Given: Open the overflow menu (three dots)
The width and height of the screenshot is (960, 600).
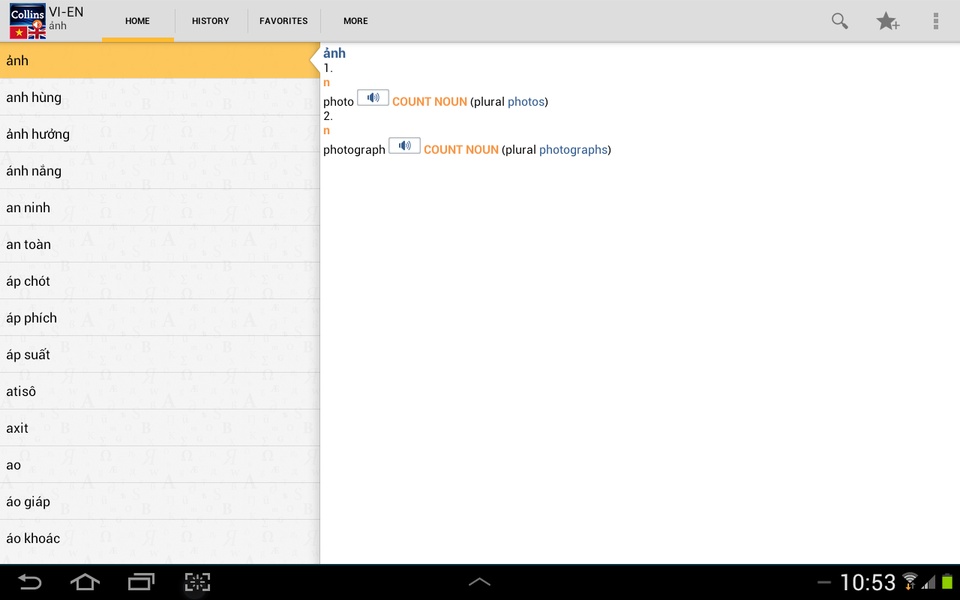Looking at the screenshot, I should [x=936, y=21].
